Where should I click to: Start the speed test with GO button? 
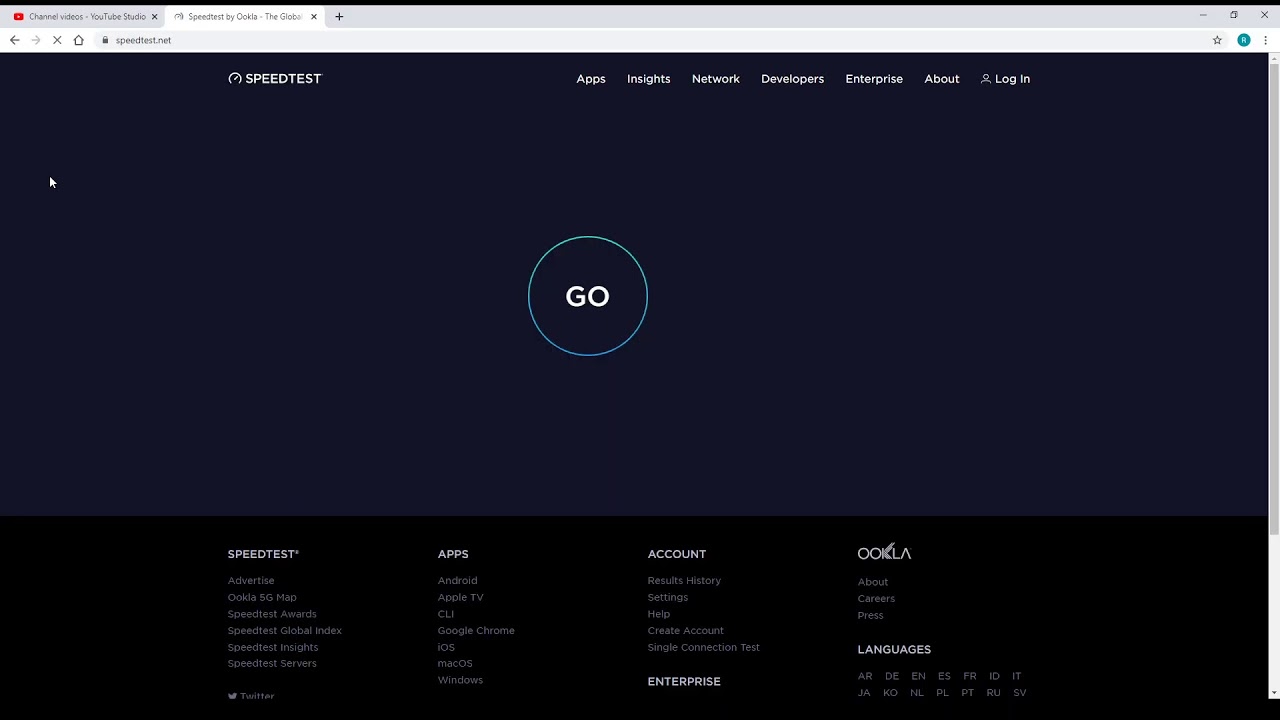click(x=588, y=296)
